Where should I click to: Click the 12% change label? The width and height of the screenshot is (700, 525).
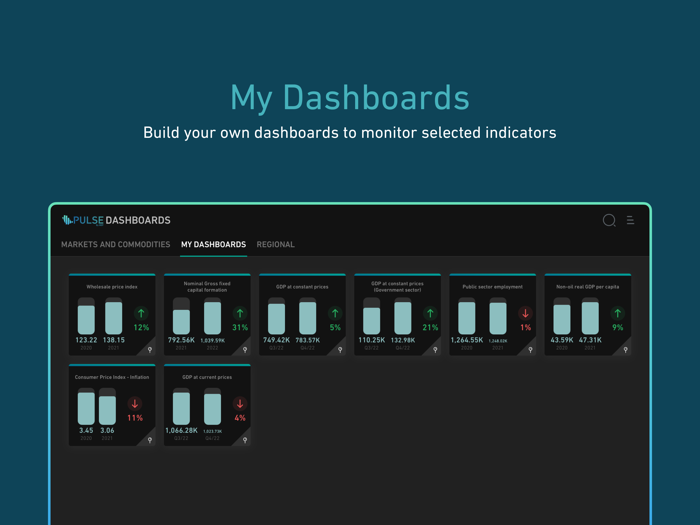(x=141, y=328)
